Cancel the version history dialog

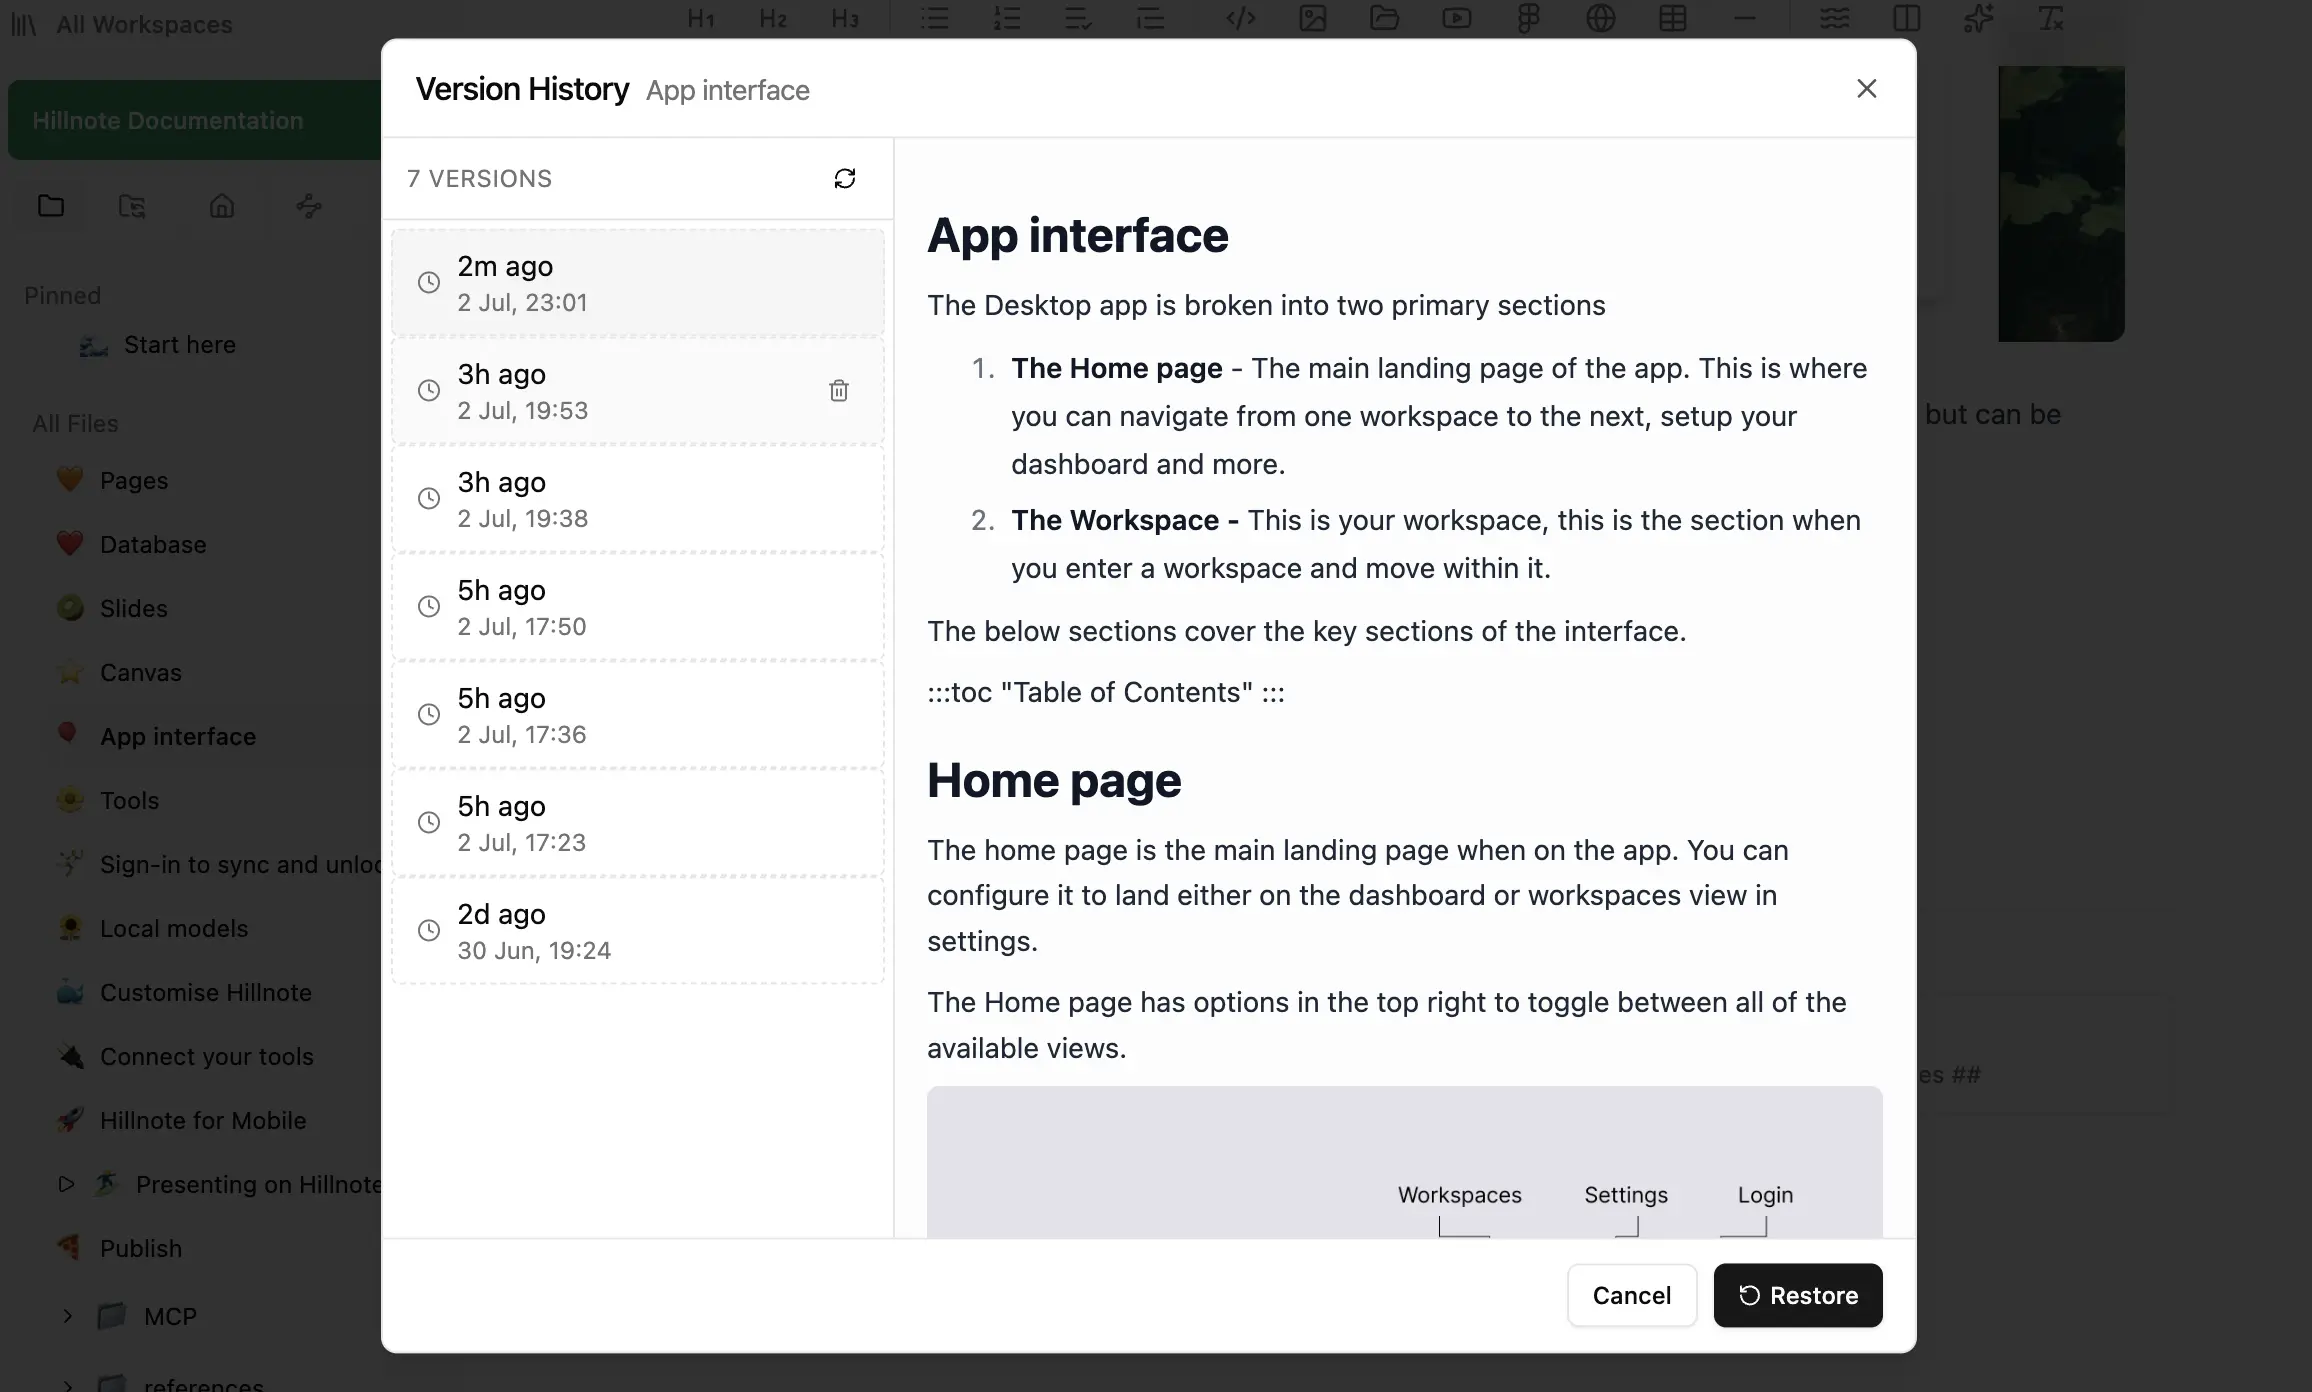point(1632,1295)
